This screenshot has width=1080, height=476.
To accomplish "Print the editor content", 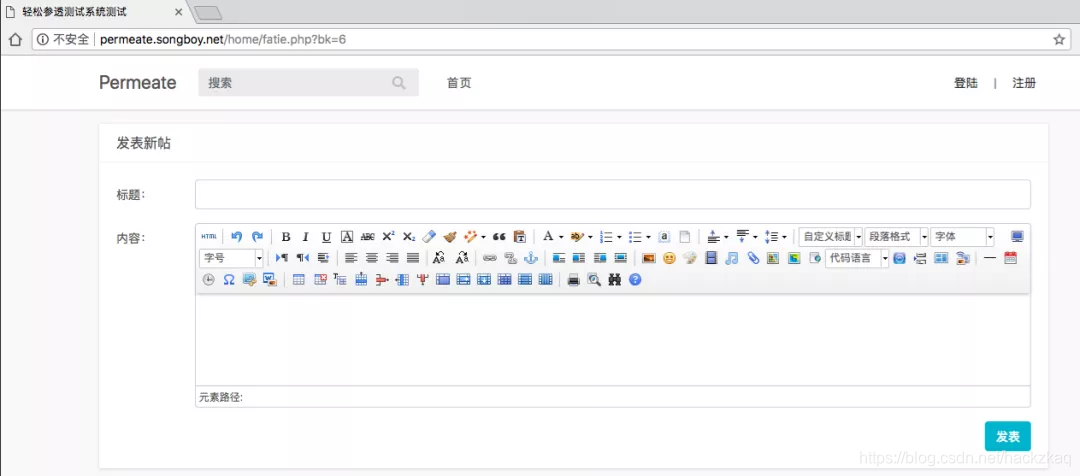I will point(573,280).
